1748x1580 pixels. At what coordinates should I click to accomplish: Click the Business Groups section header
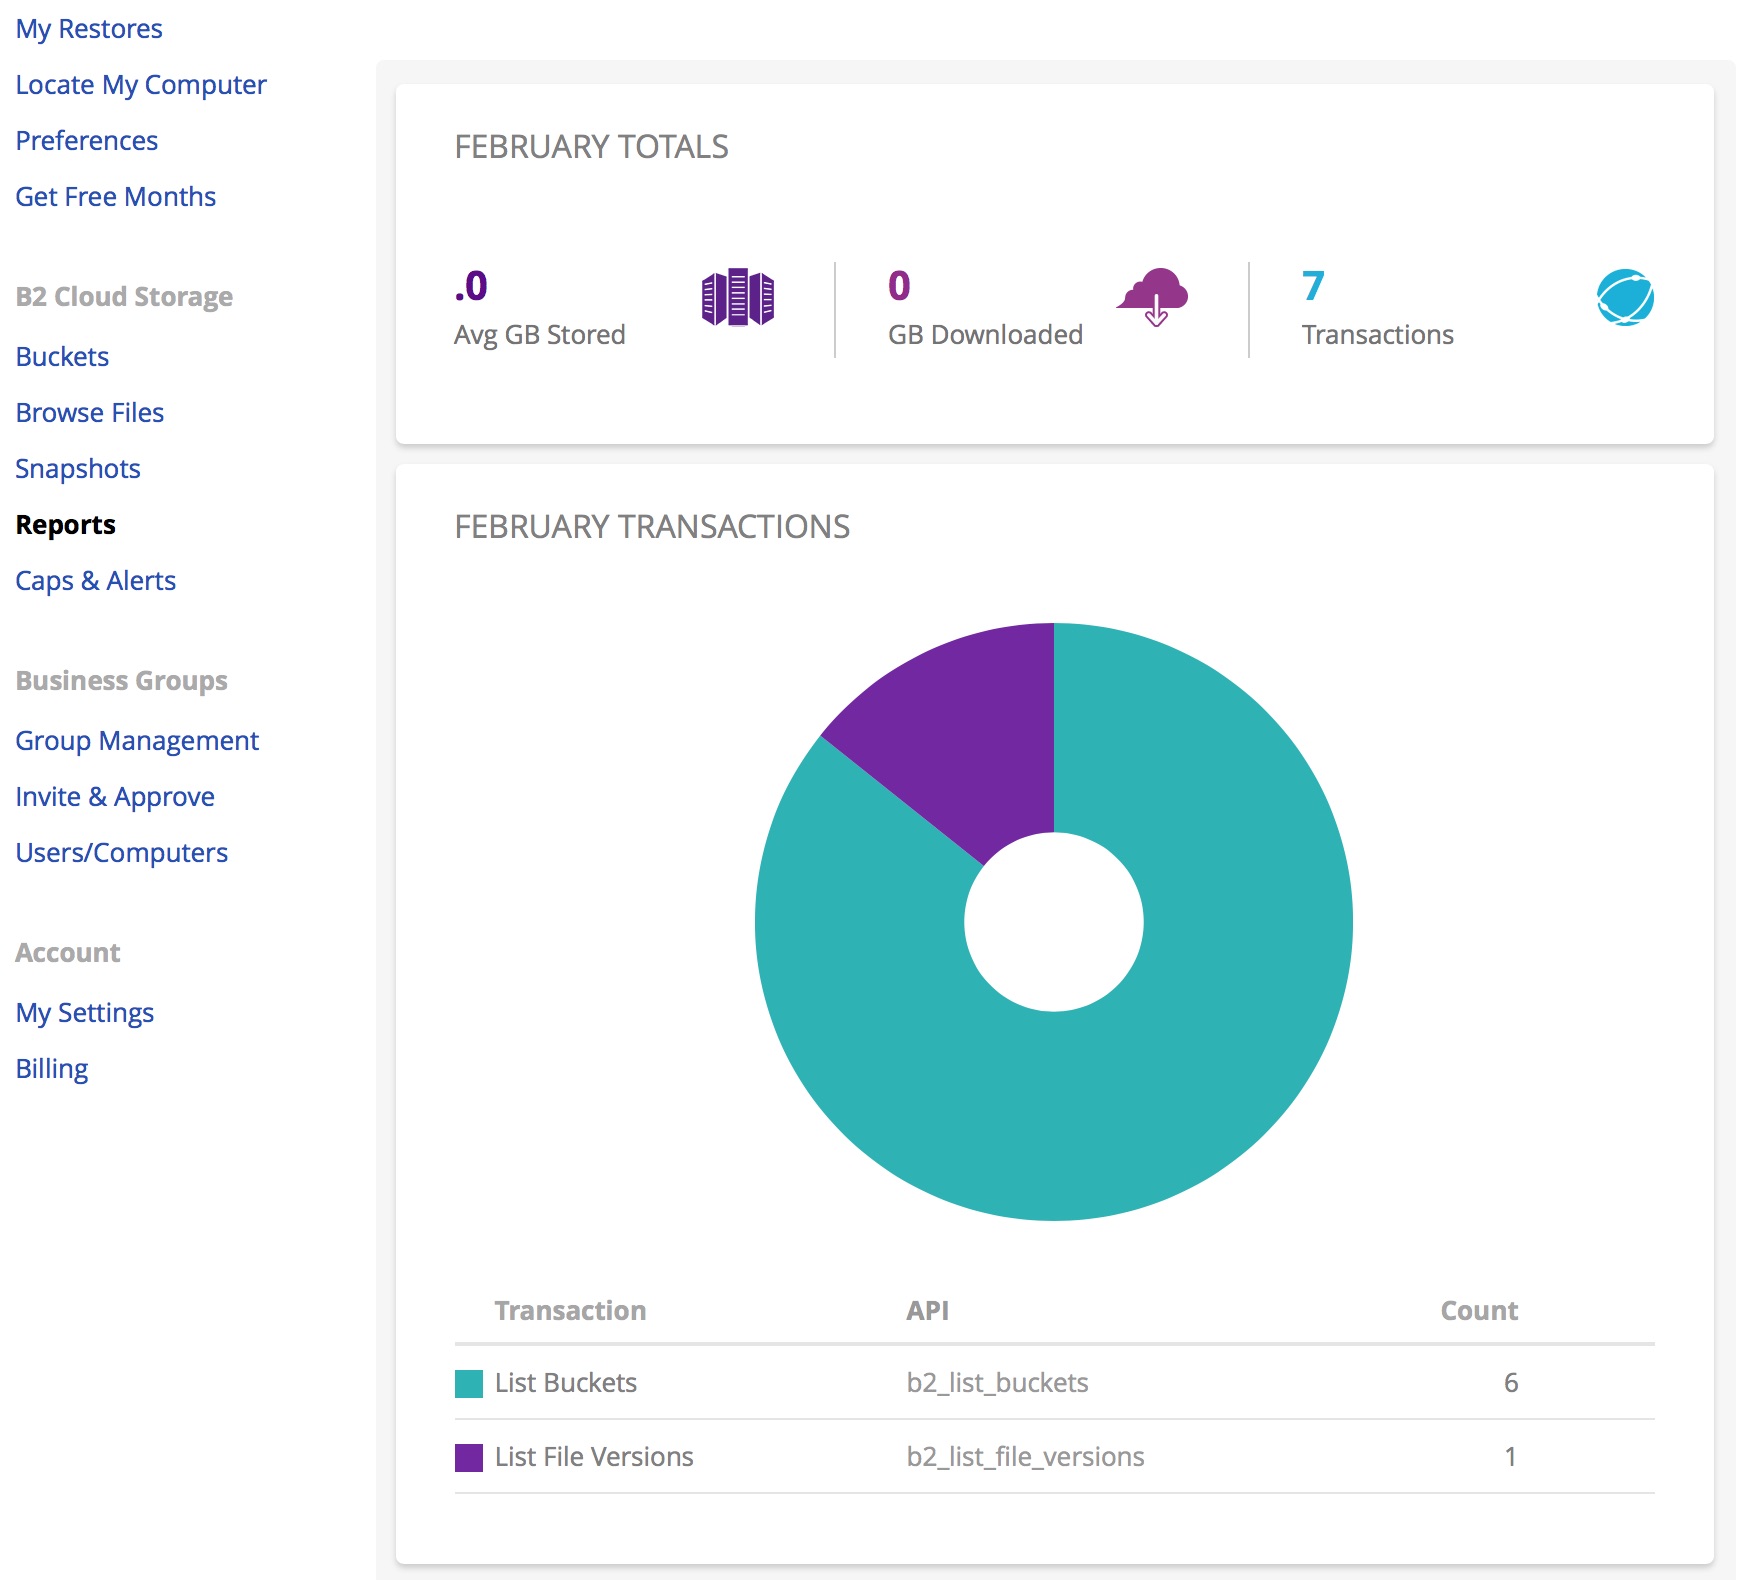coord(122,681)
